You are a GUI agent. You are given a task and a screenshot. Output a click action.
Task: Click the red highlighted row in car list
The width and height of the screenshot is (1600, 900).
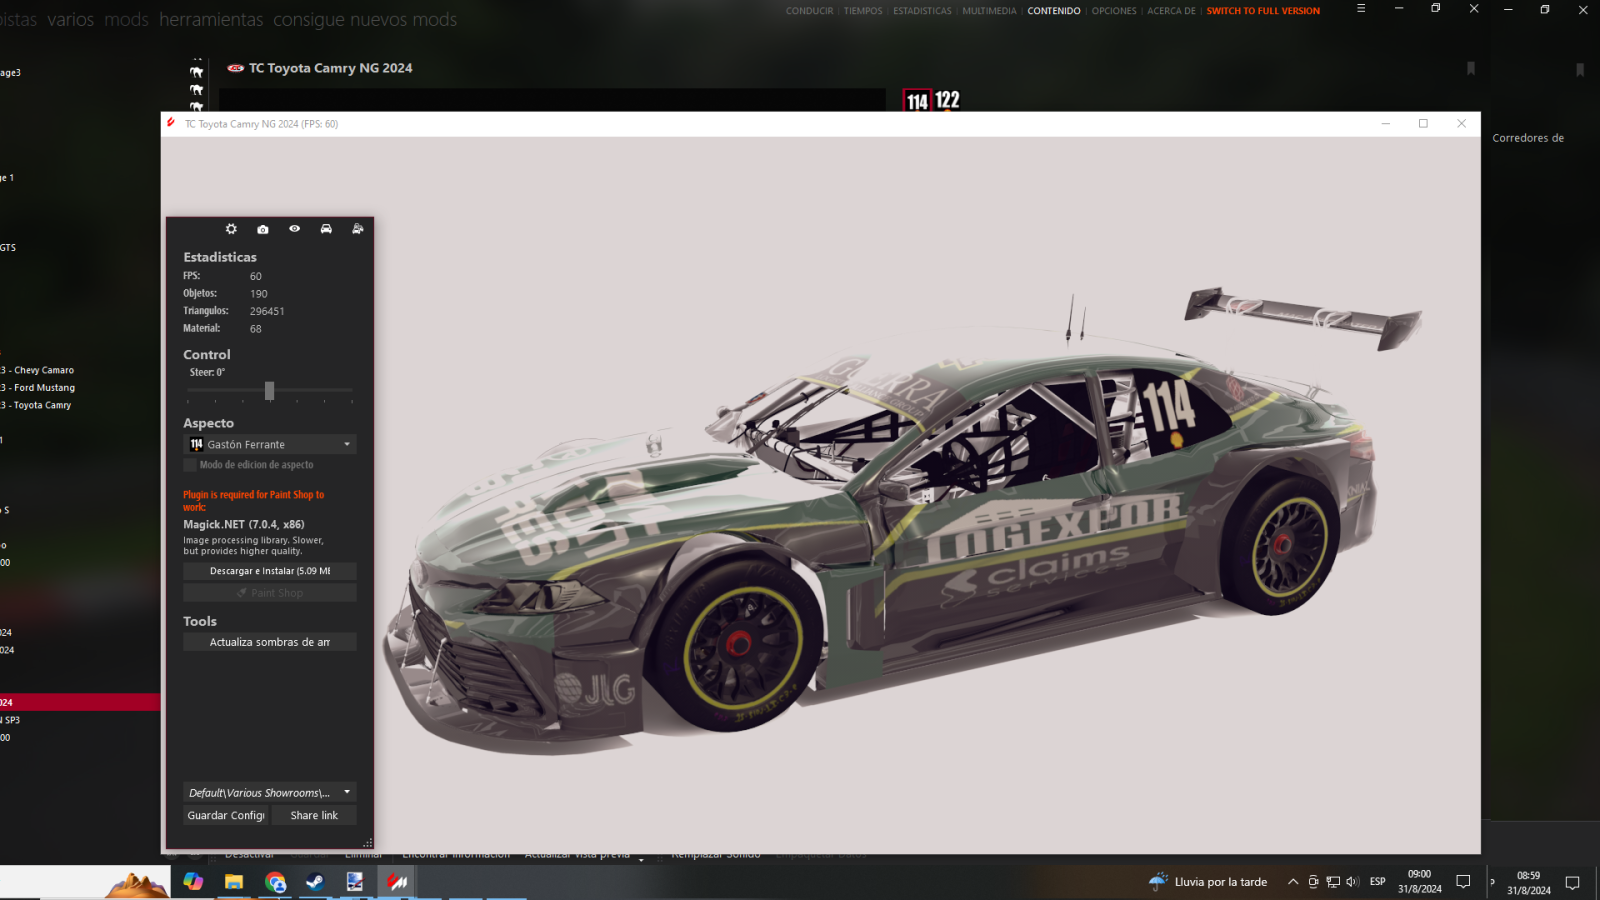coord(80,703)
